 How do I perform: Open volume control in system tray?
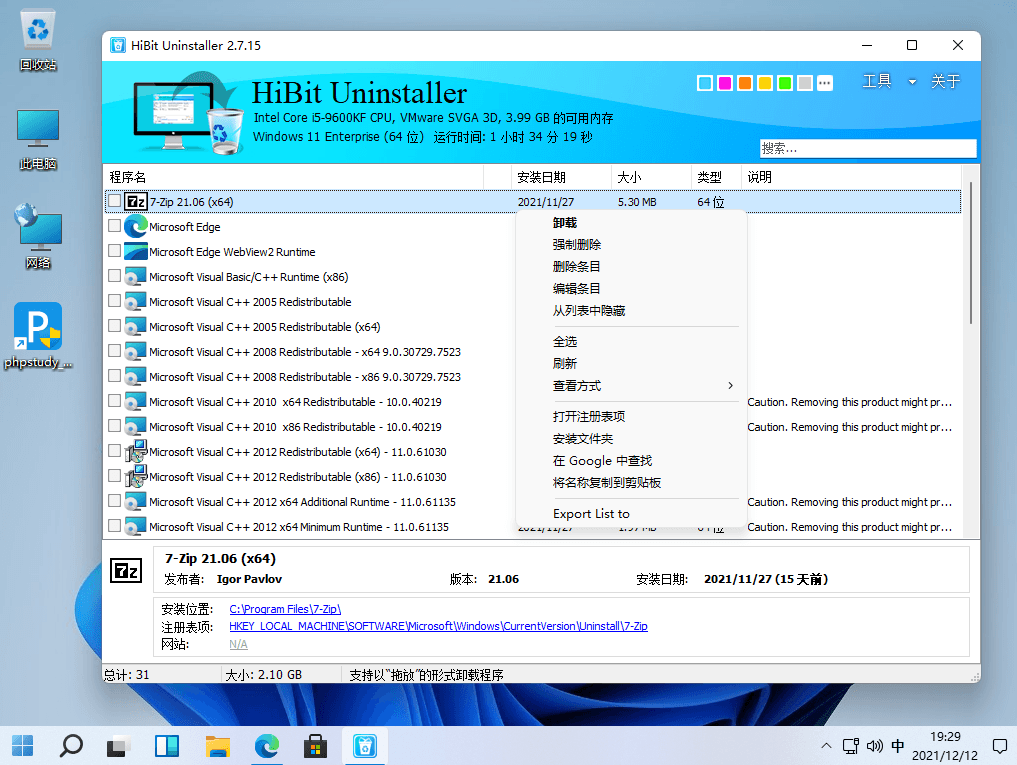coord(874,746)
